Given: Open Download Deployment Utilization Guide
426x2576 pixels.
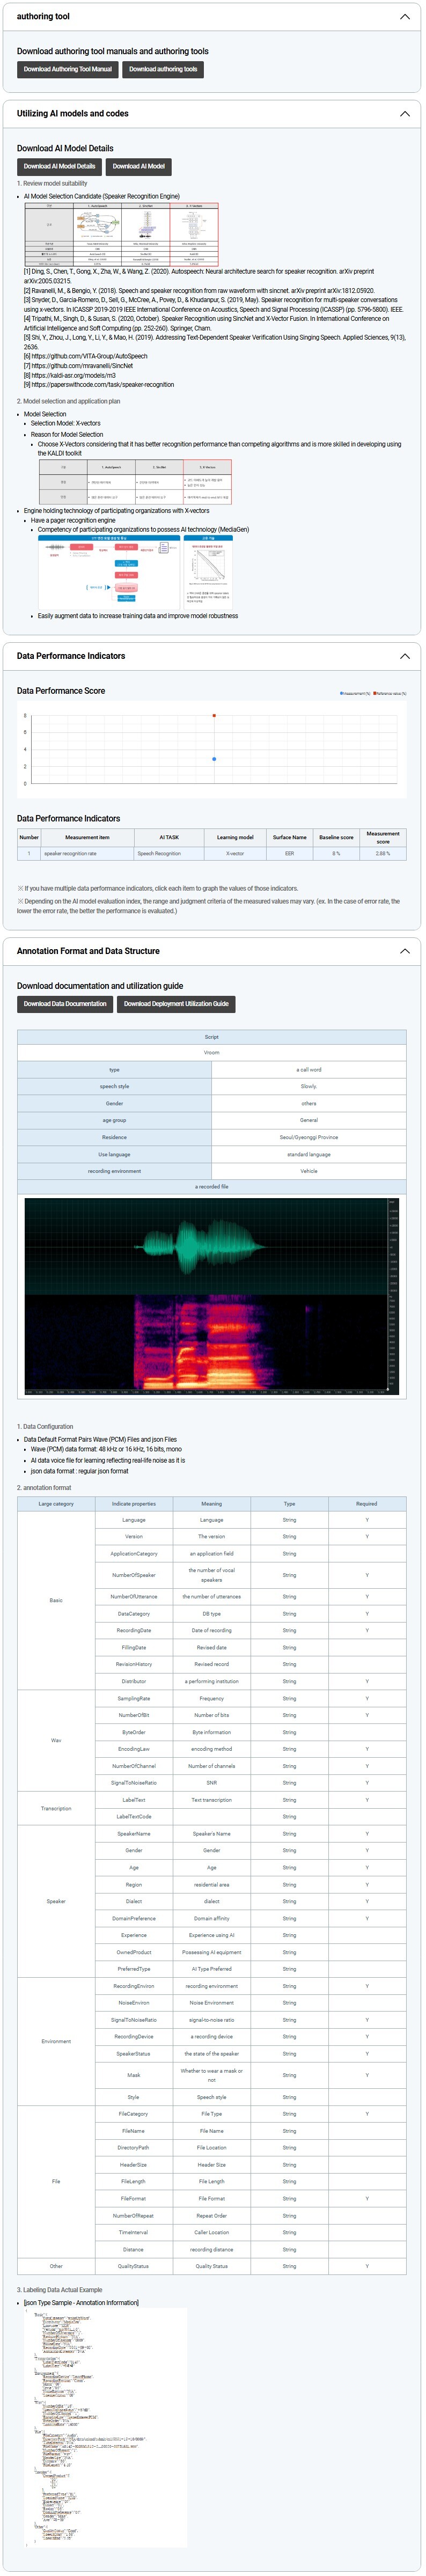Looking at the screenshot, I should [x=176, y=1003].
